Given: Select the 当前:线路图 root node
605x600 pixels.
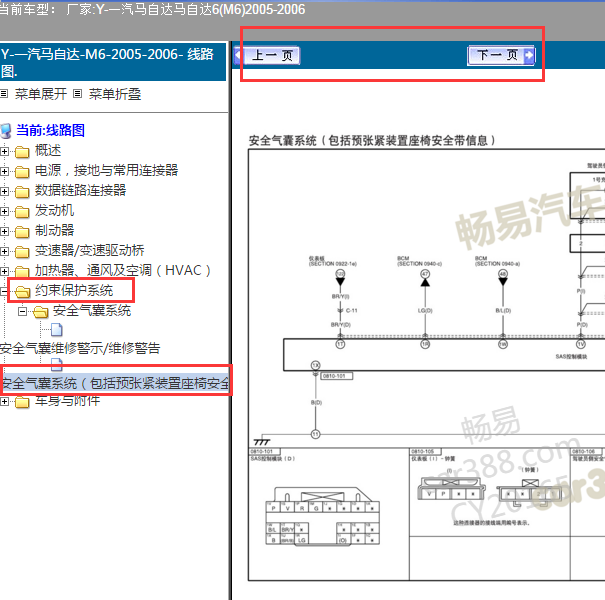Looking at the screenshot, I should (x=50, y=130).
